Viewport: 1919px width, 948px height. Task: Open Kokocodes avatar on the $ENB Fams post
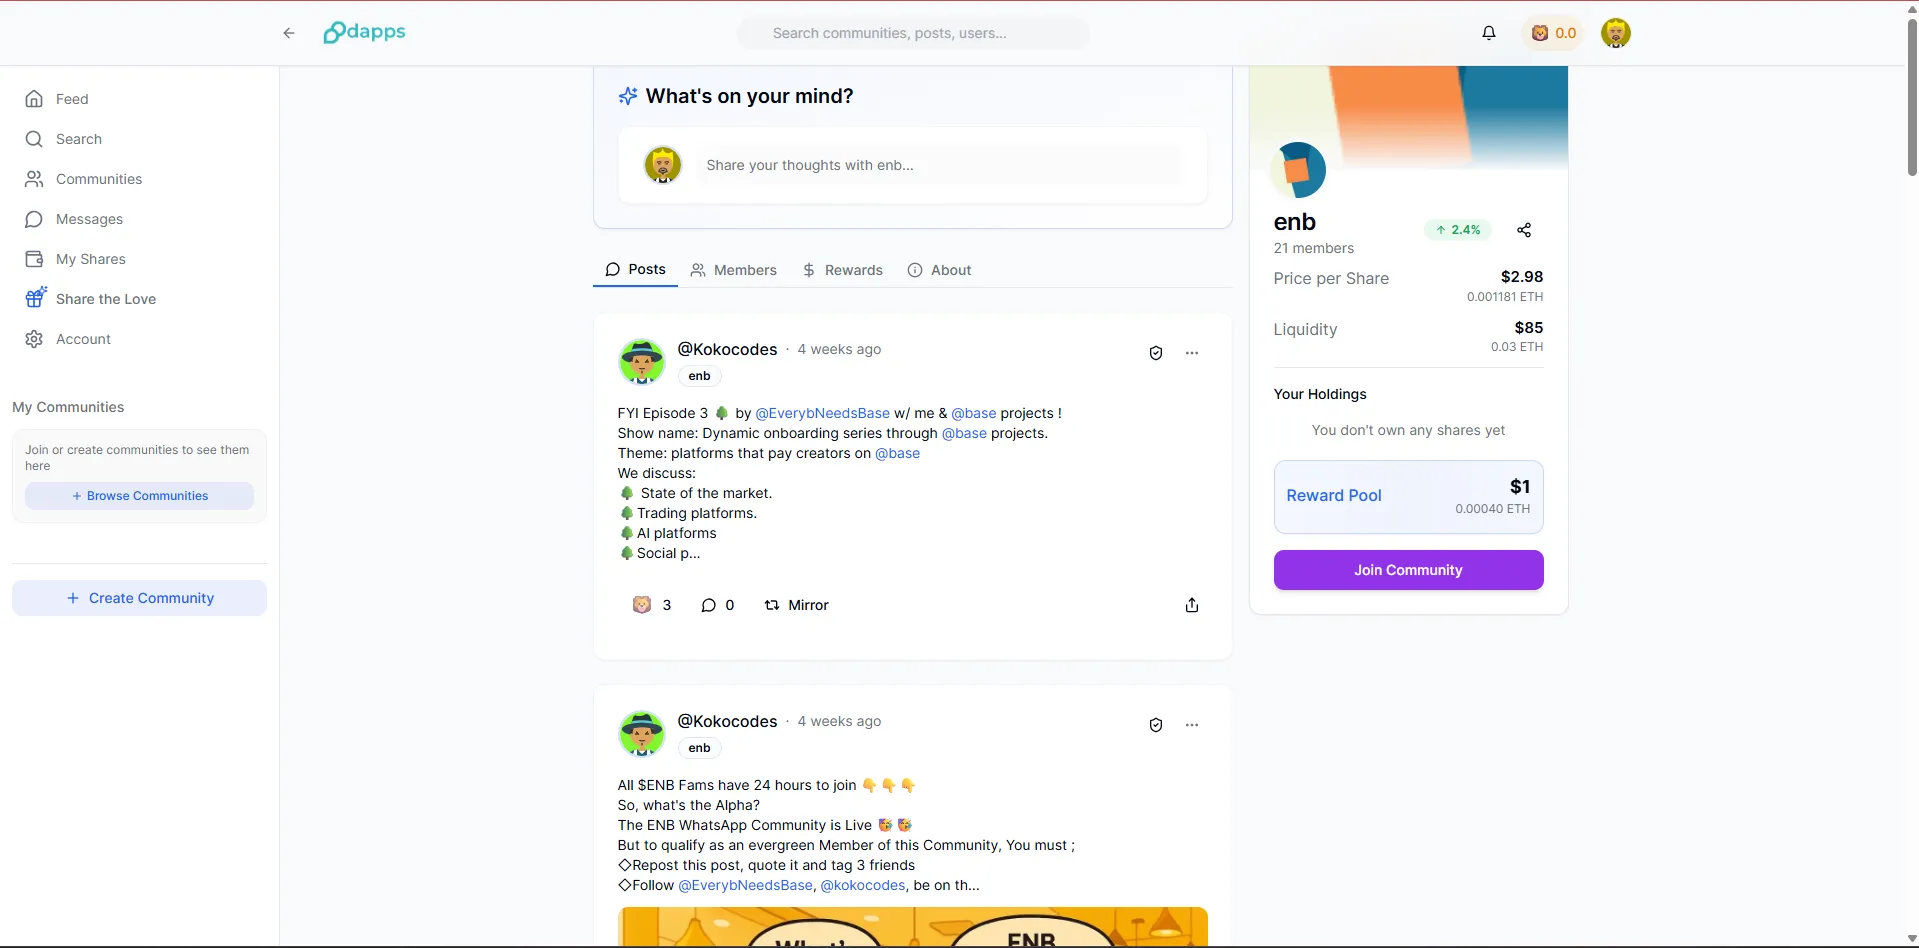pos(642,734)
